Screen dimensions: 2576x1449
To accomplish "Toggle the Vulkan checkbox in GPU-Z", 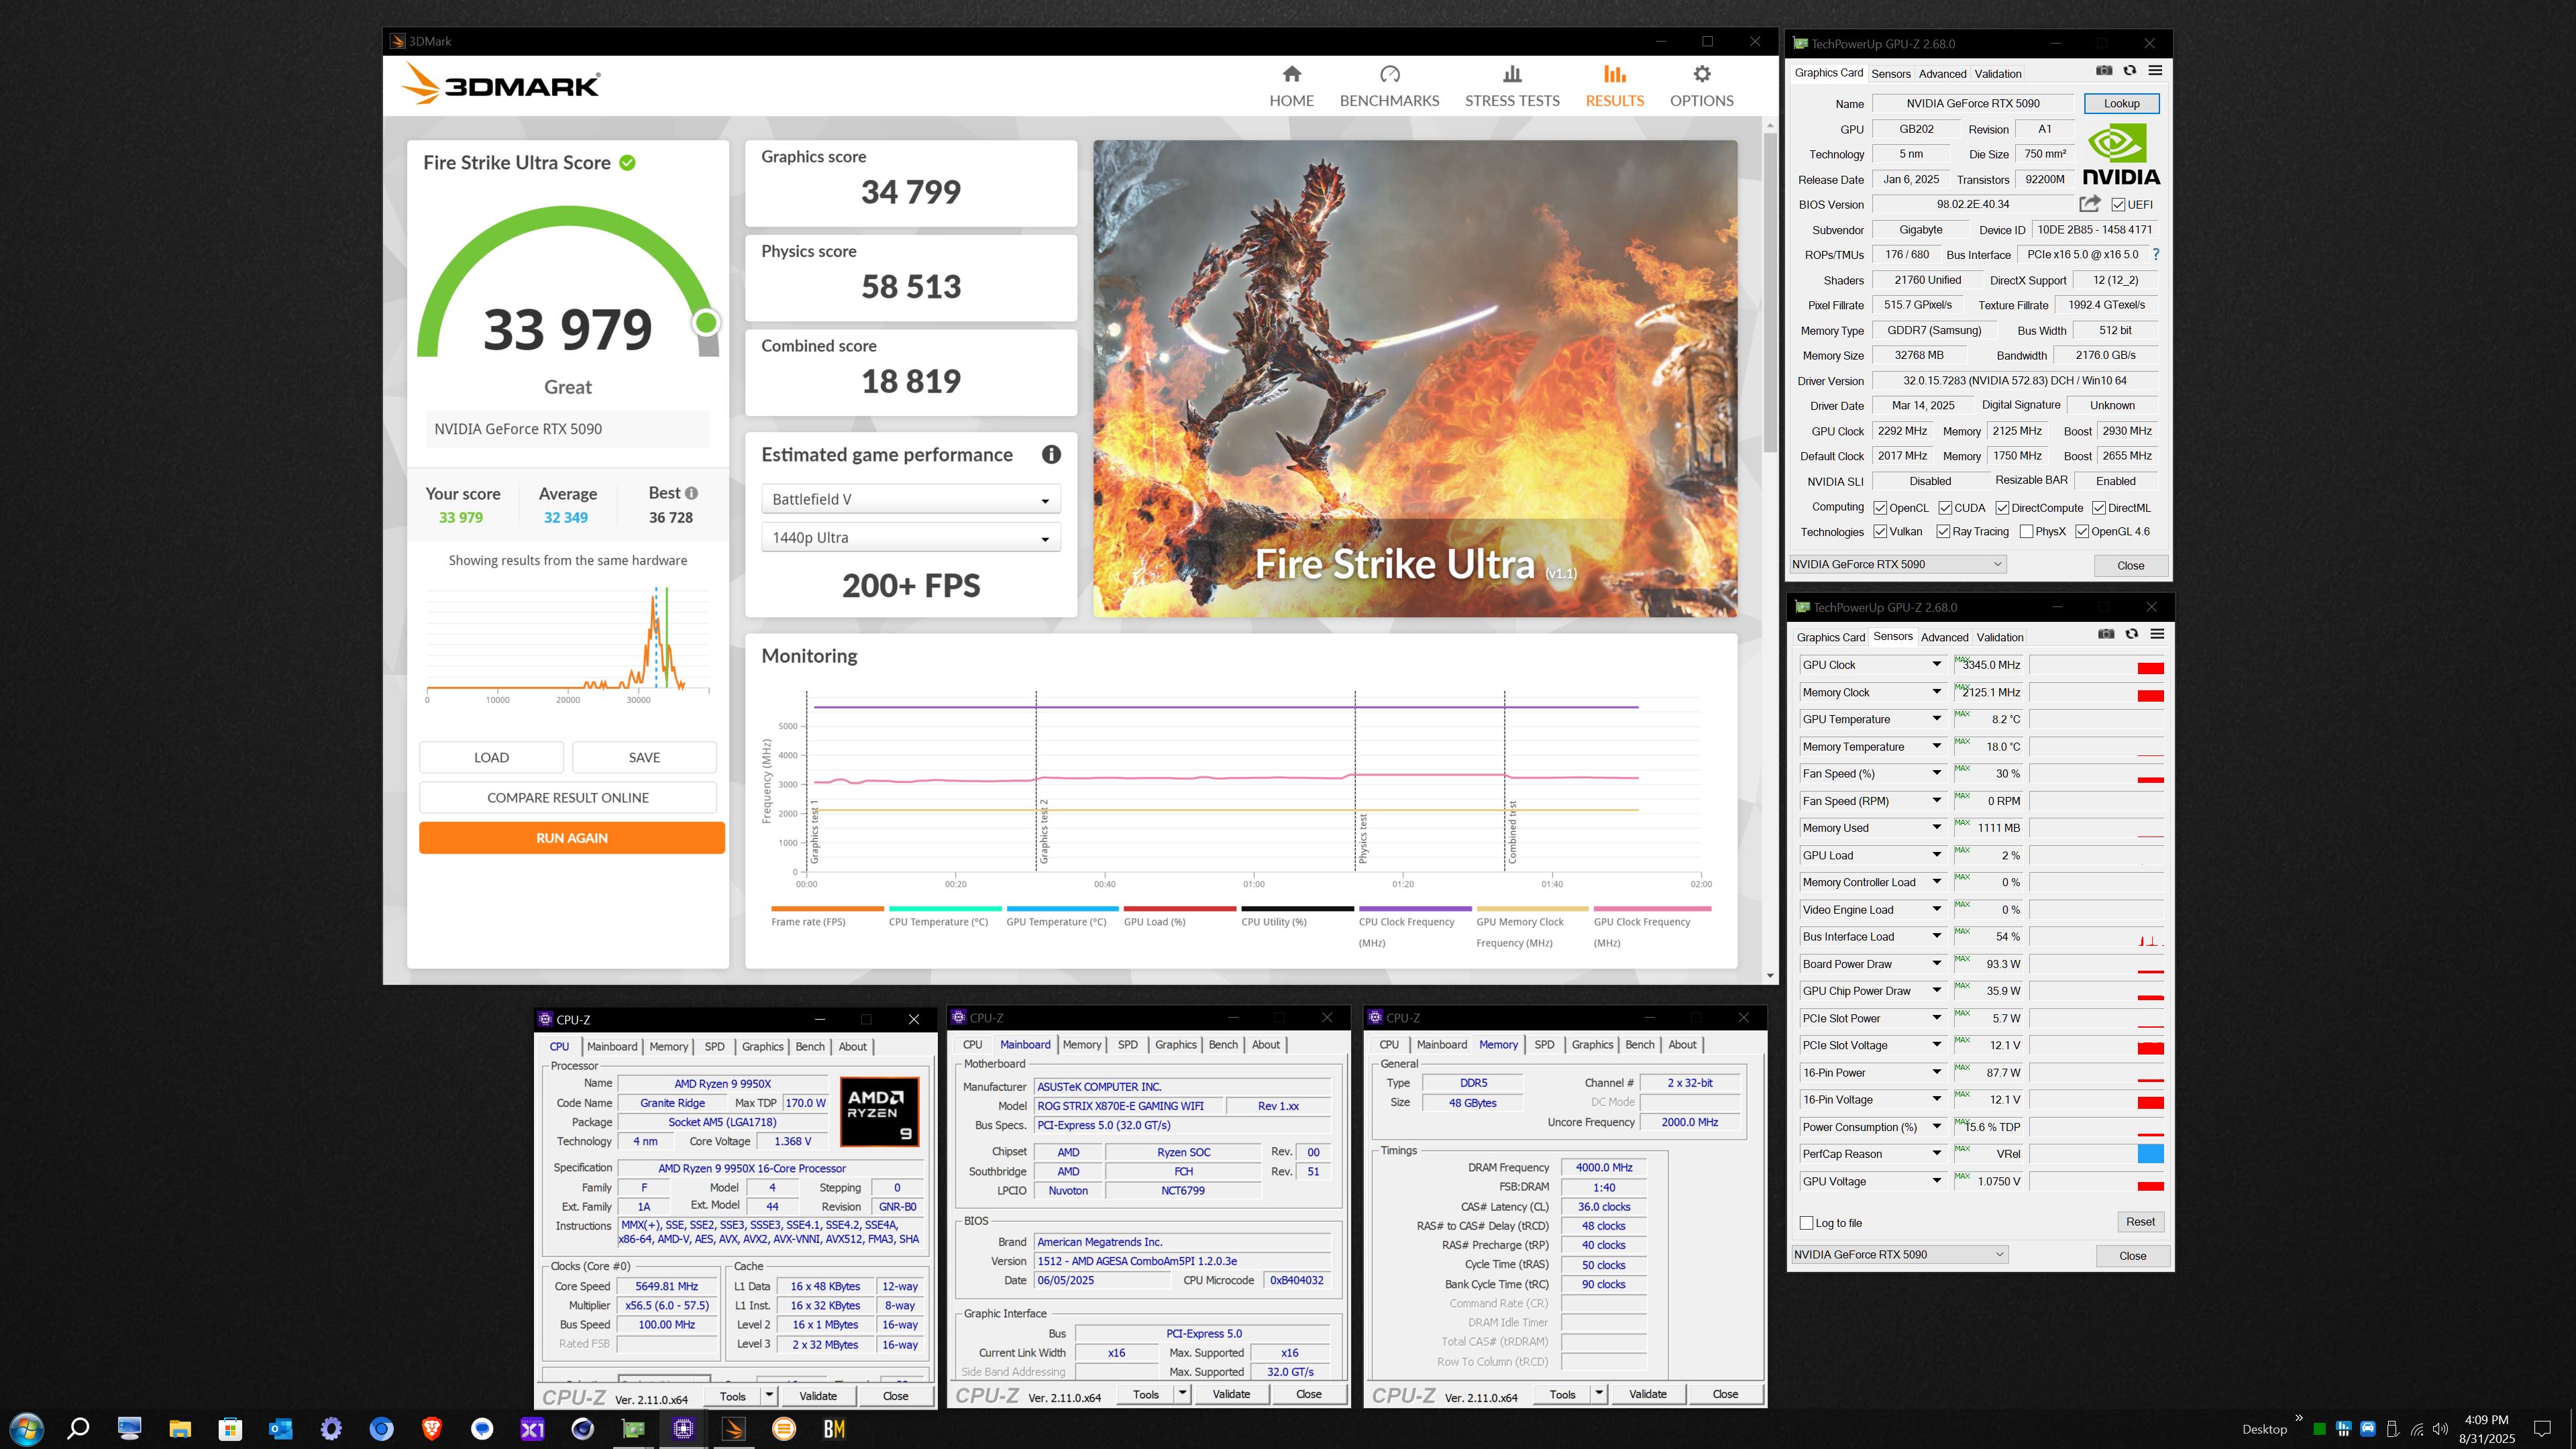I will click(x=1880, y=532).
